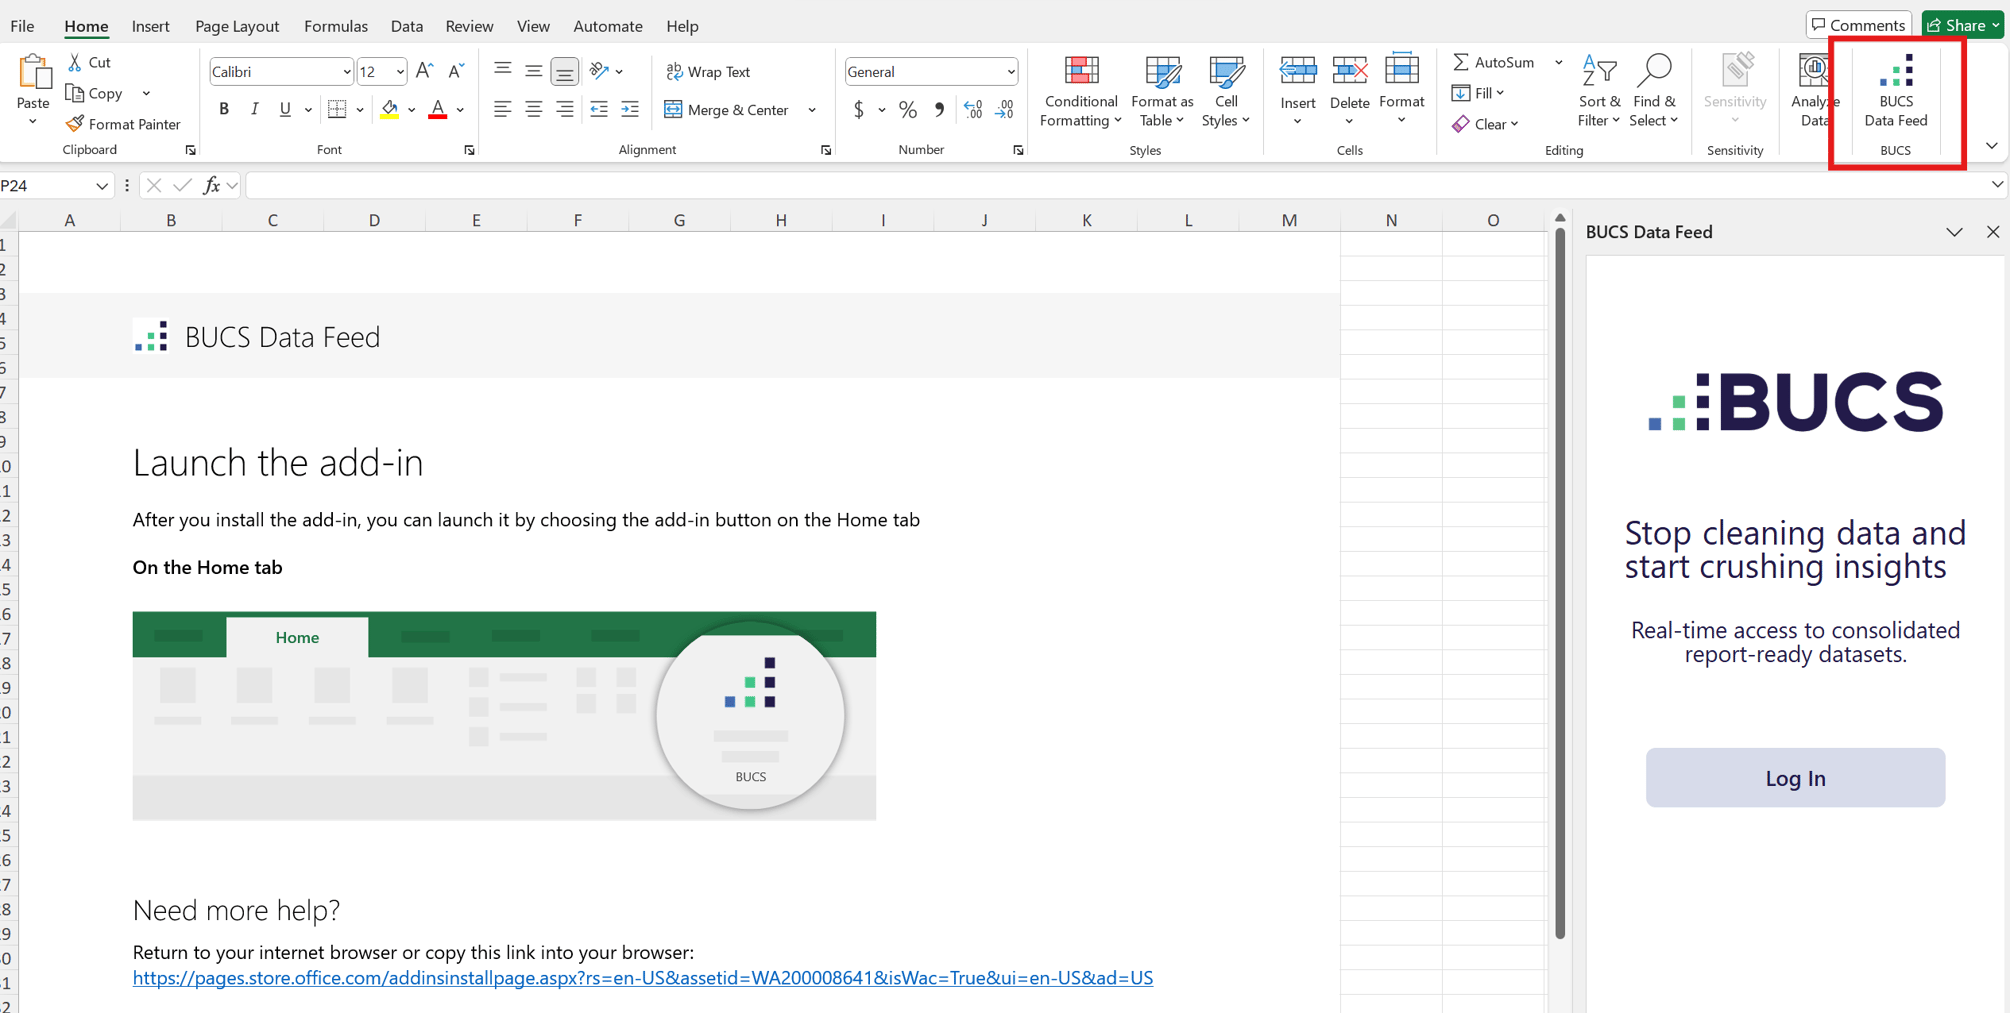This screenshot has height=1013, width=2010.
Task: Expand the Merge & Center options
Action: pos(811,109)
